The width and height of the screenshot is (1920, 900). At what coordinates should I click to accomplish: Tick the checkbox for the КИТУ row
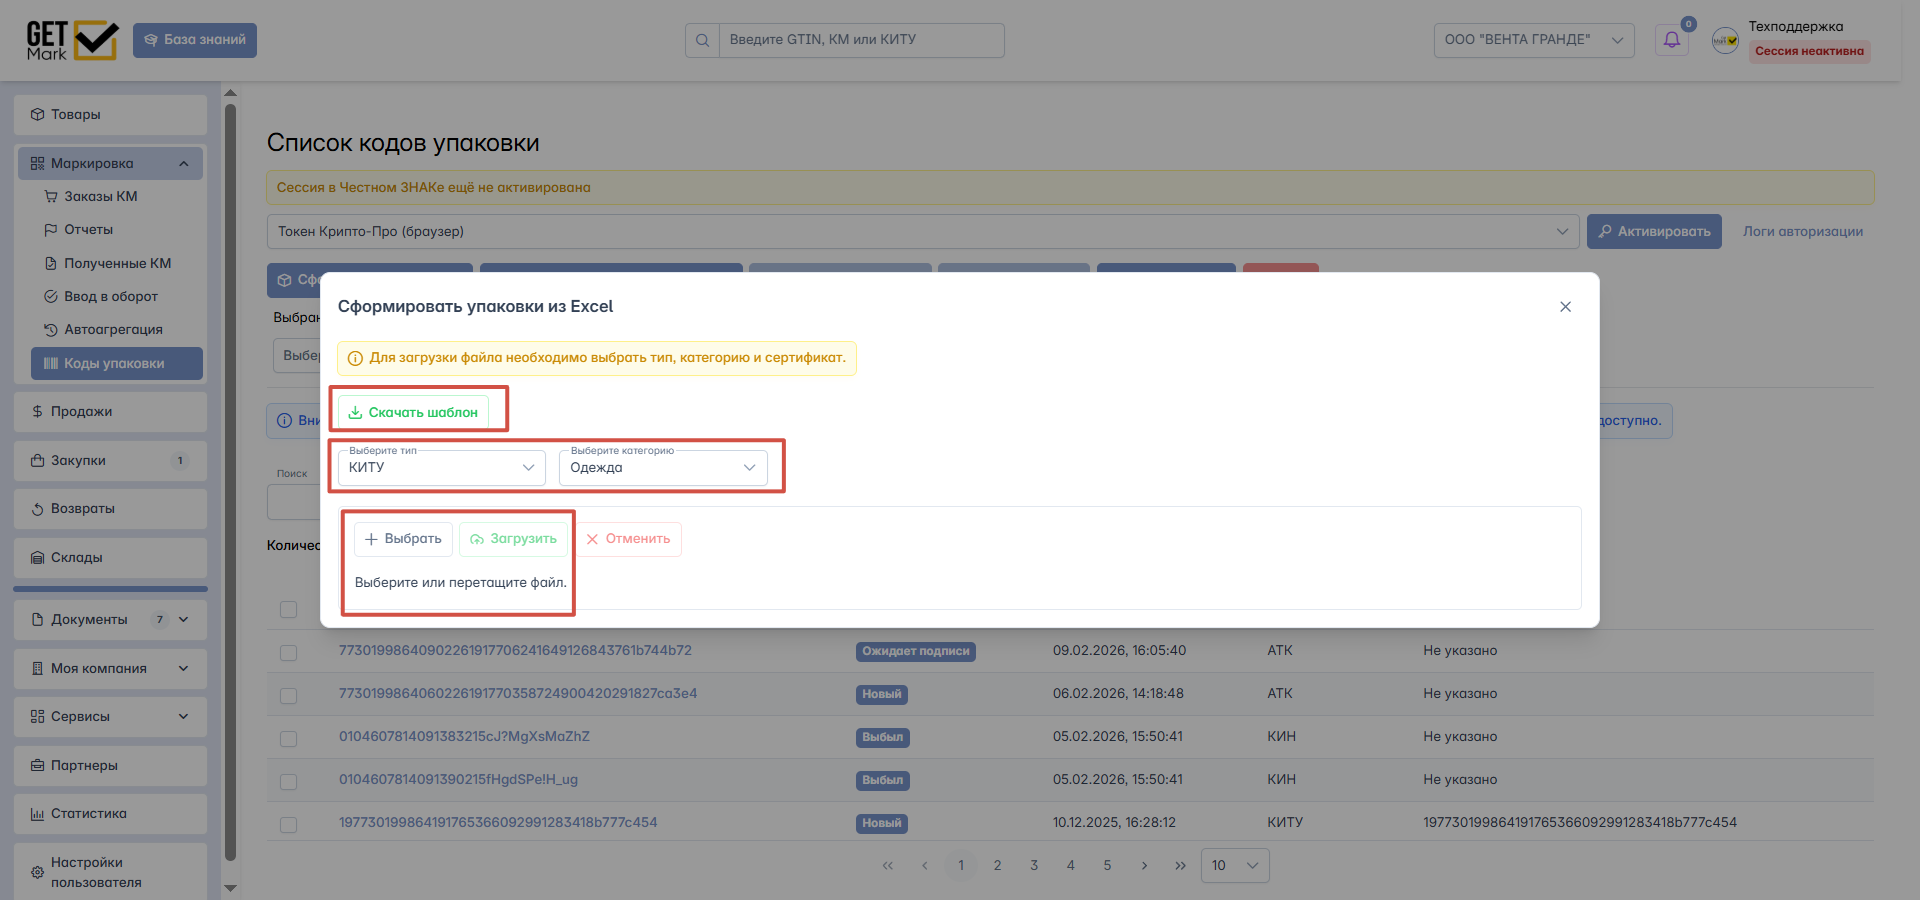pyautogui.click(x=289, y=824)
